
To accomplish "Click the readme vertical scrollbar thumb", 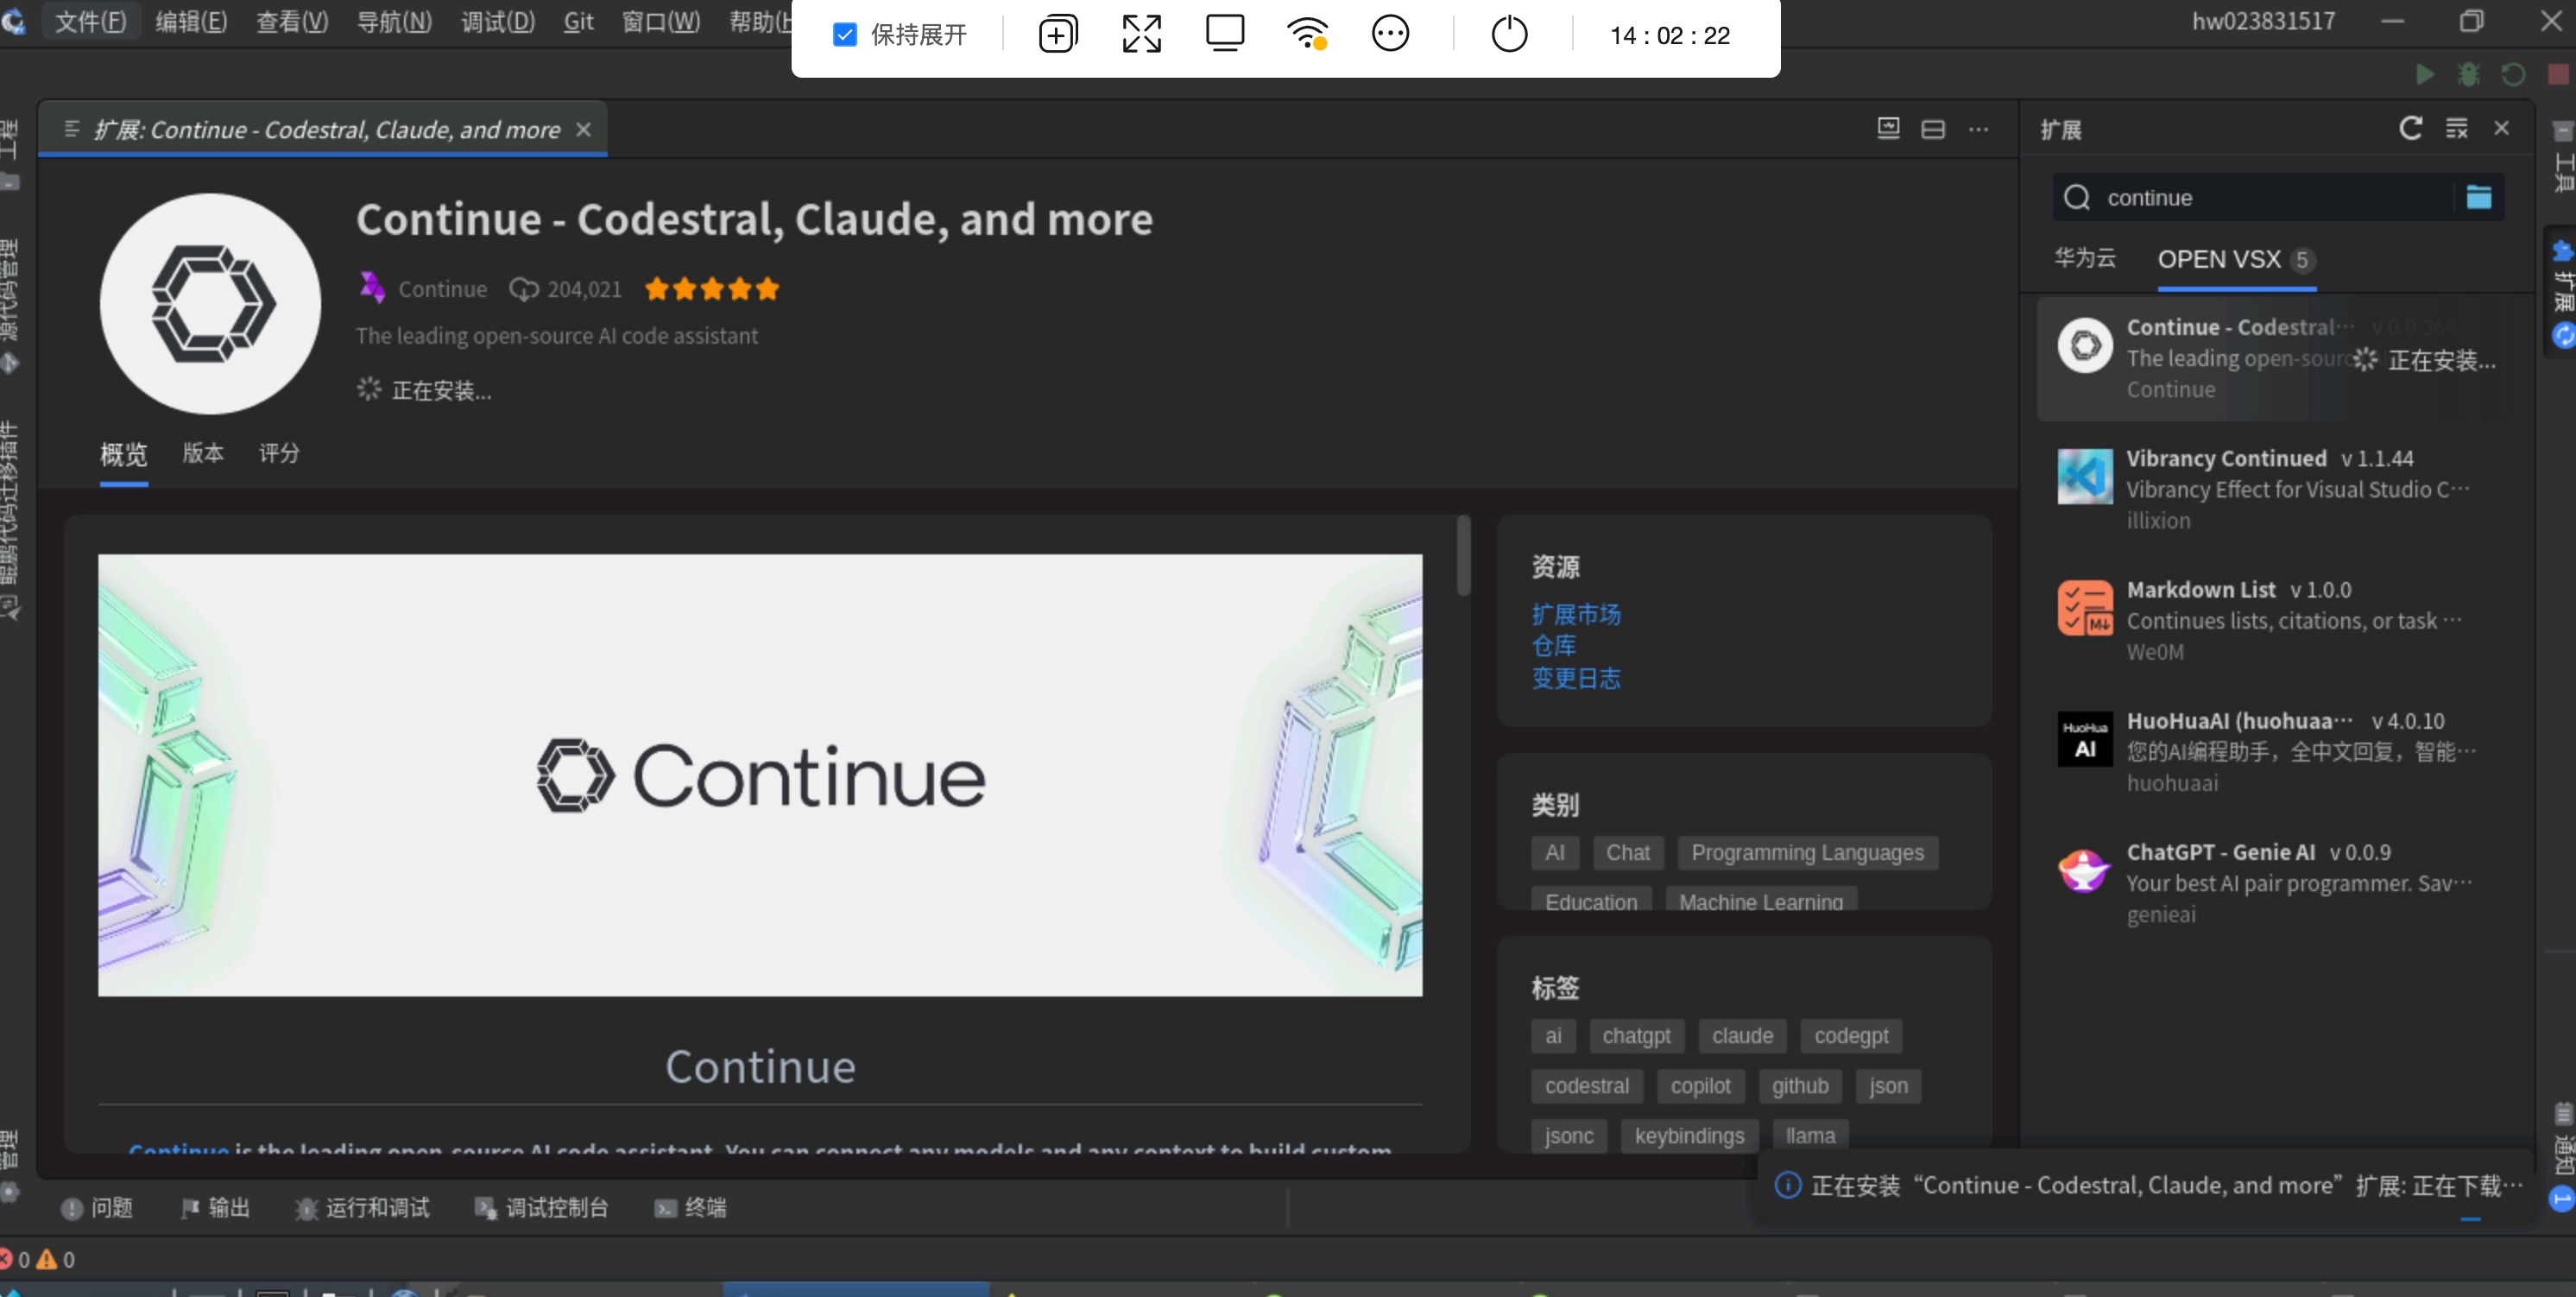I will click(x=1463, y=555).
